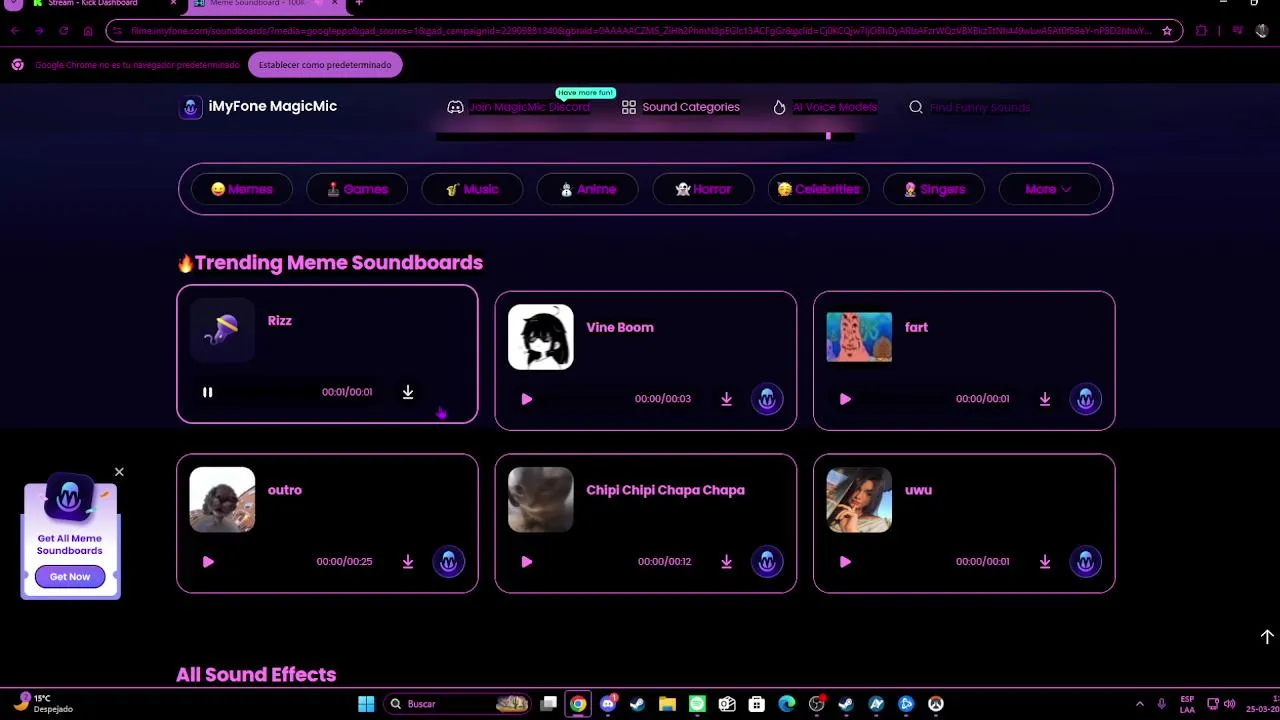Download Chipi Chipi Chapa Chapa sound

727,562
